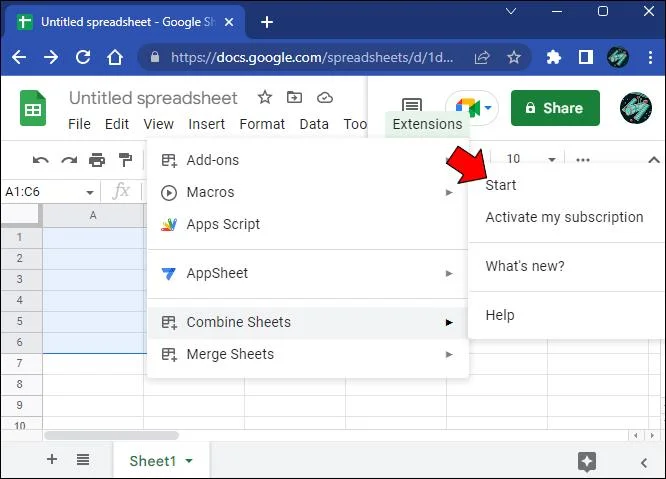Click the Explore star icon
The height and width of the screenshot is (479, 666).
point(587,462)
